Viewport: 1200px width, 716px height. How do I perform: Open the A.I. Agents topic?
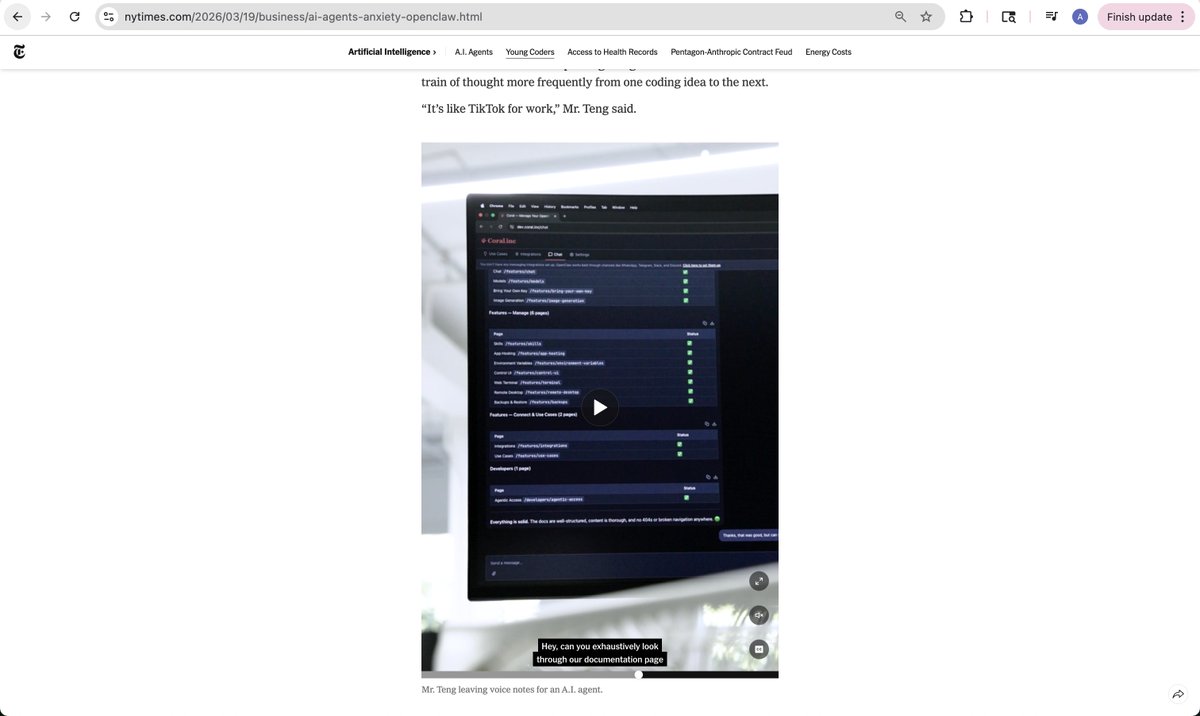(473, 52)
